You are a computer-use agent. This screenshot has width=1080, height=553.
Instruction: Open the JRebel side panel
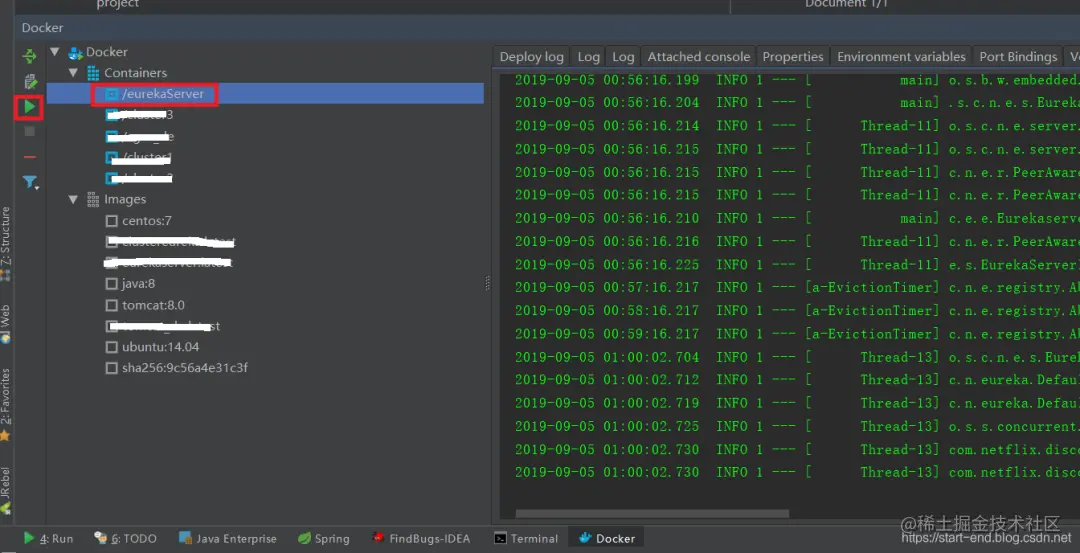[6, 490]
